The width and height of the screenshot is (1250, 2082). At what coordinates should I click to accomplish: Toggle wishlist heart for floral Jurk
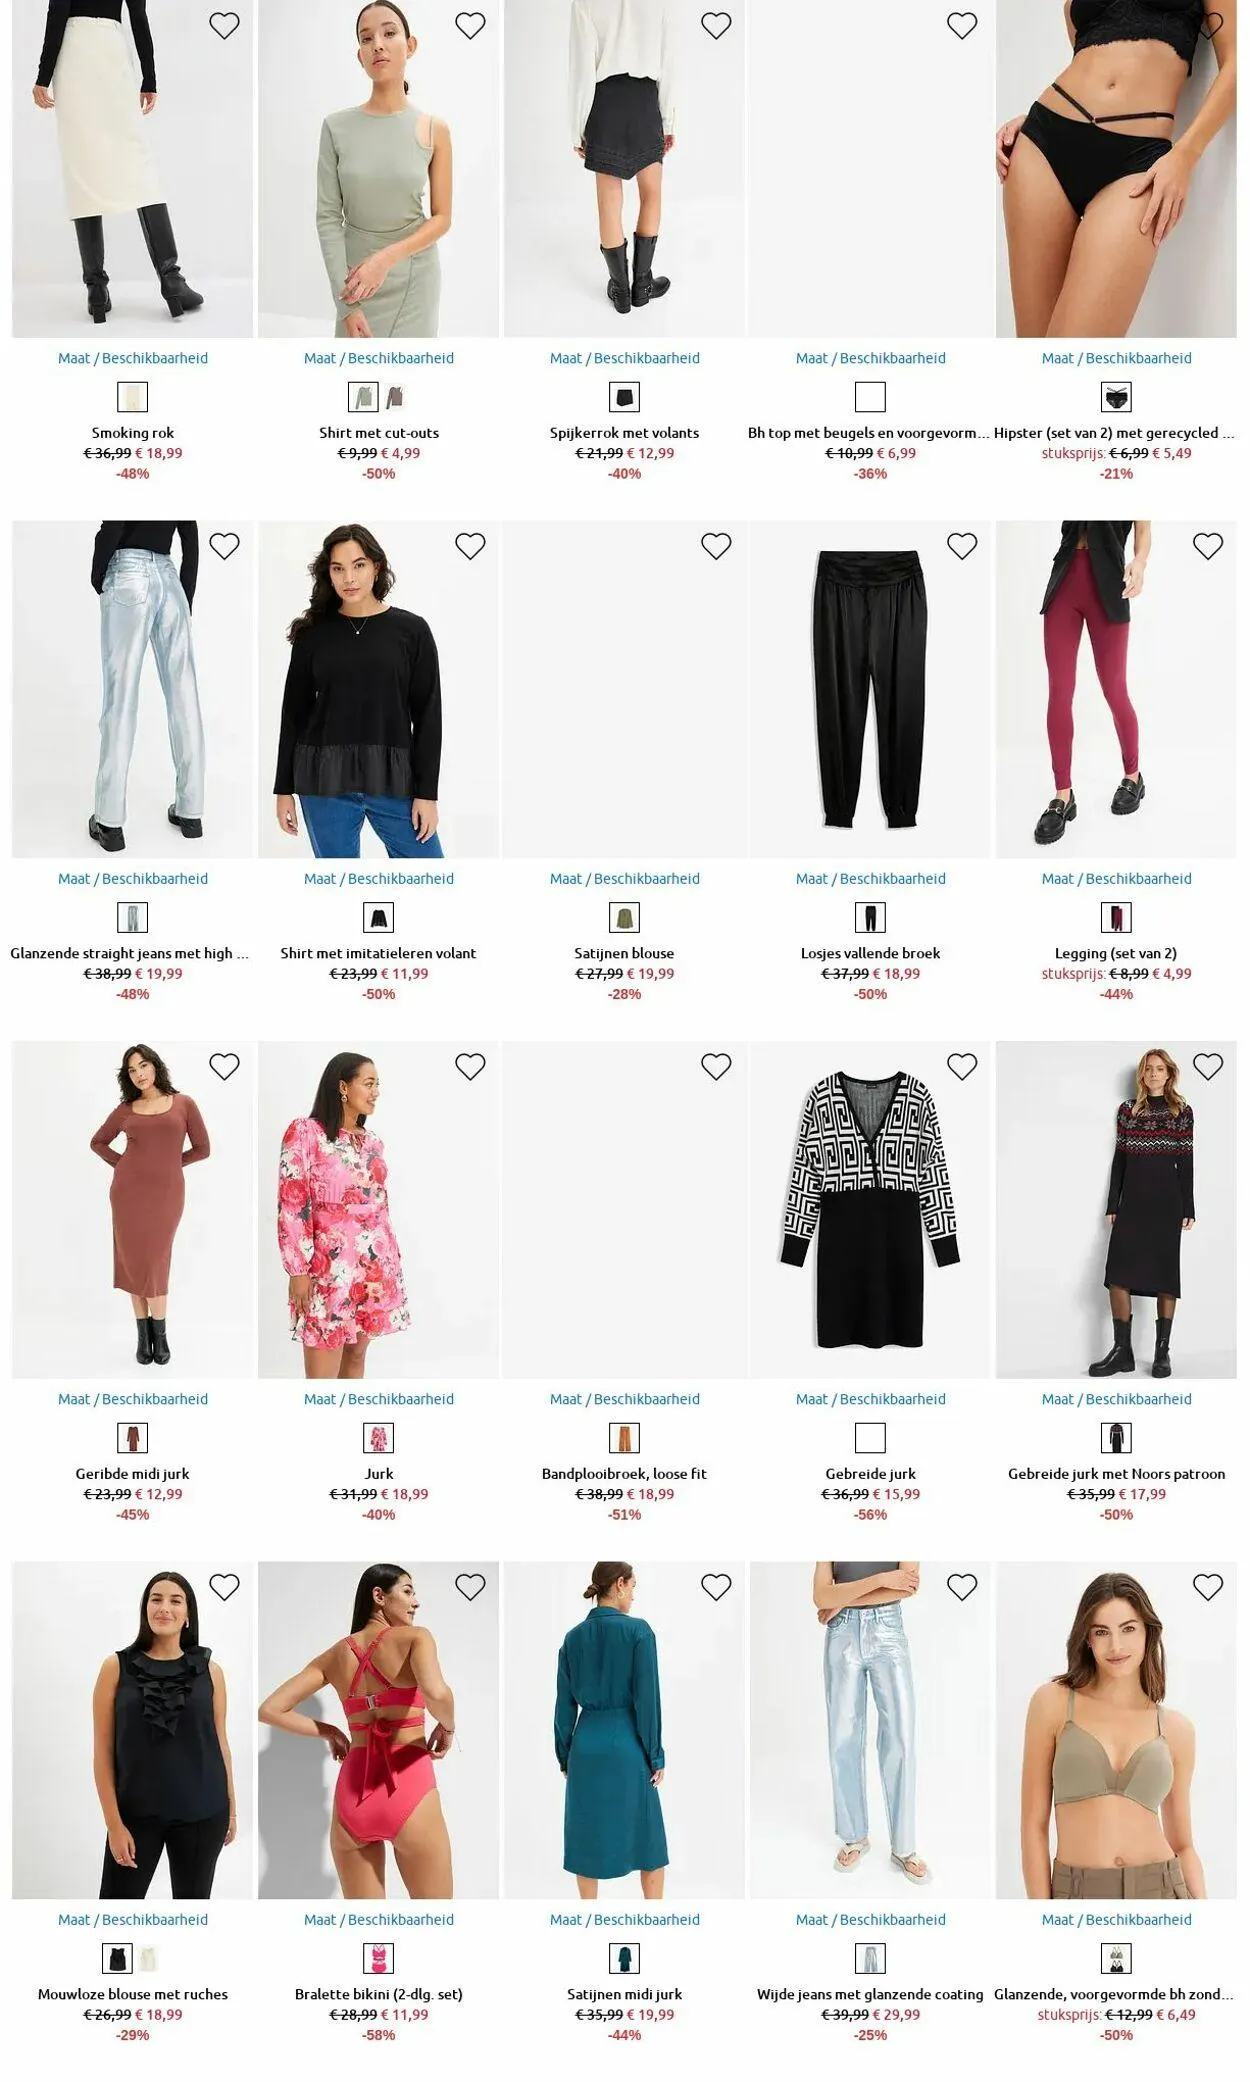(470, 1067)
